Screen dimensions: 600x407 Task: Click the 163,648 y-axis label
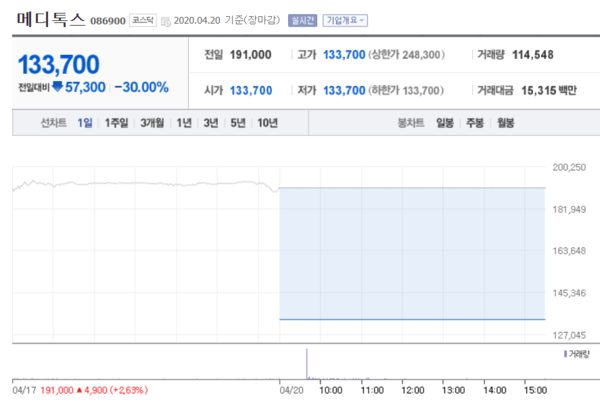[569, 251]
